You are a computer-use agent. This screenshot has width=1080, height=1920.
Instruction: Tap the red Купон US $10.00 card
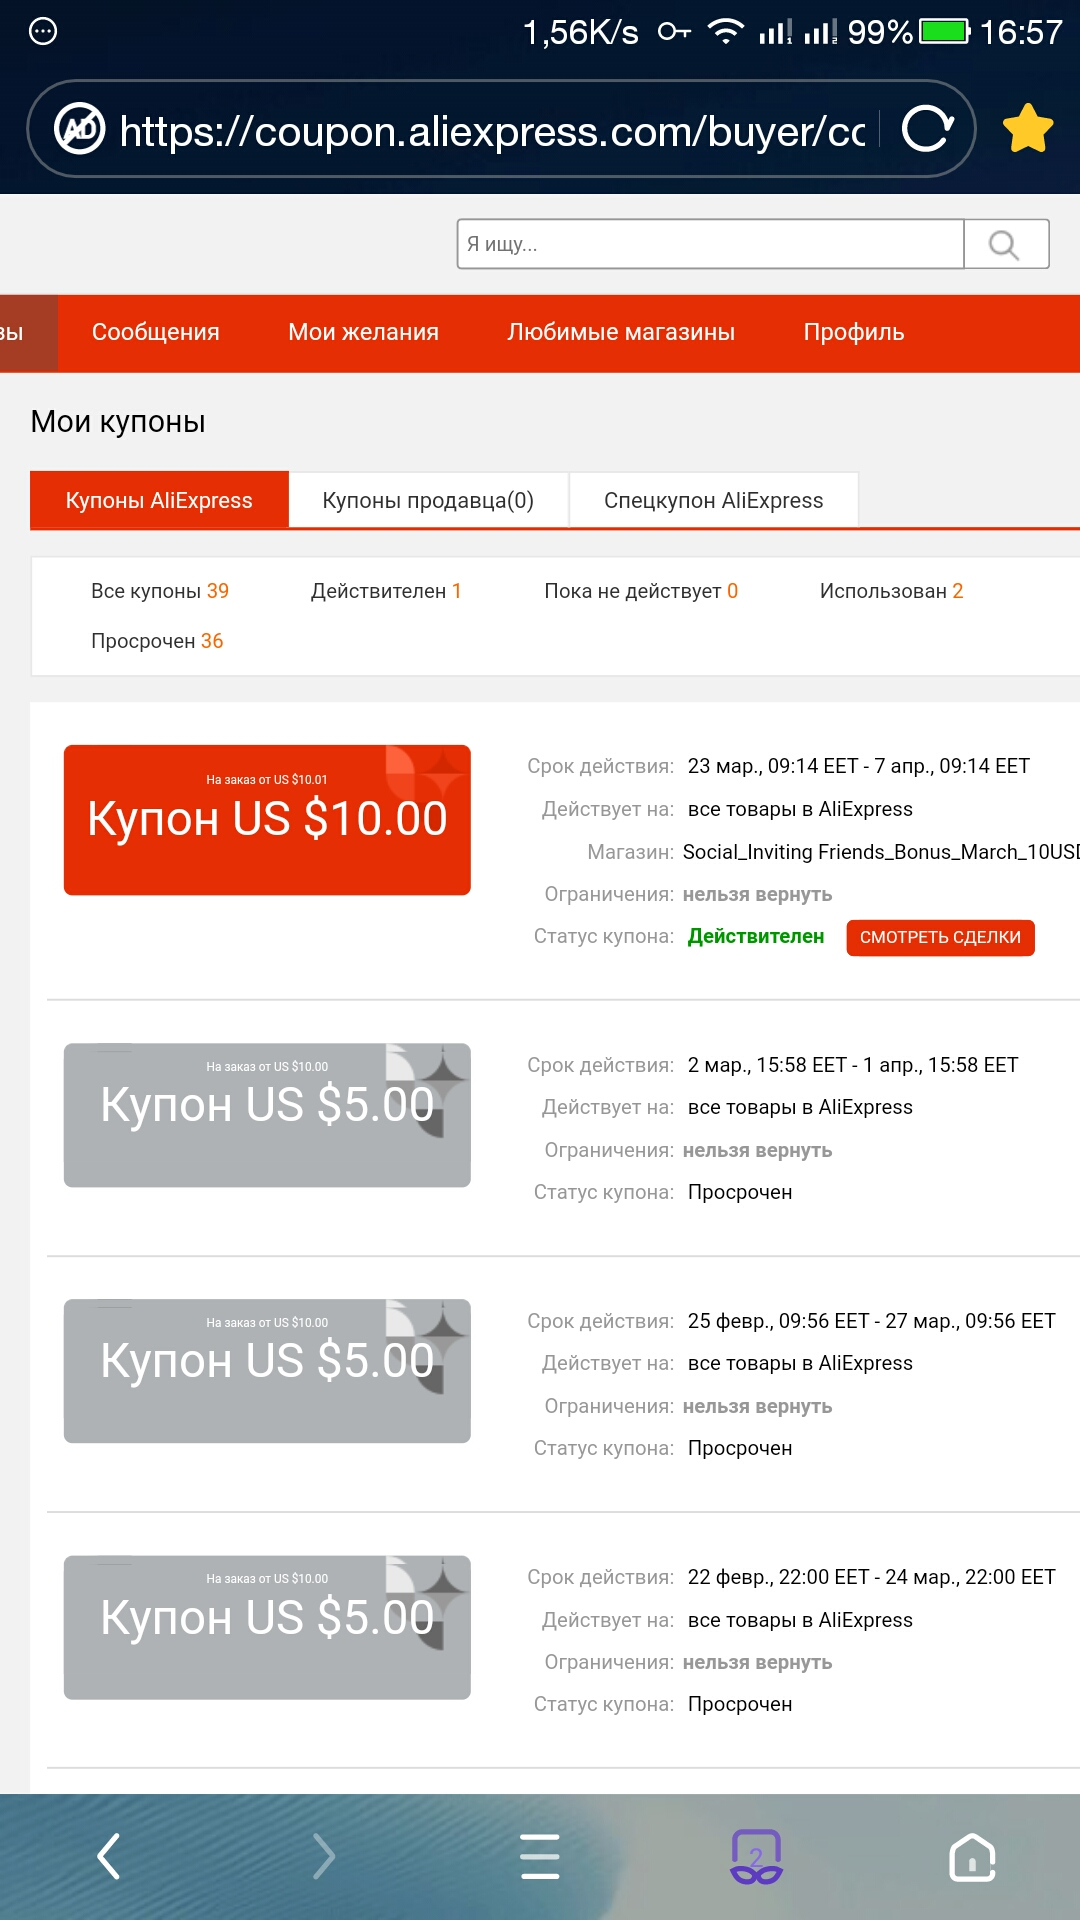267,820
